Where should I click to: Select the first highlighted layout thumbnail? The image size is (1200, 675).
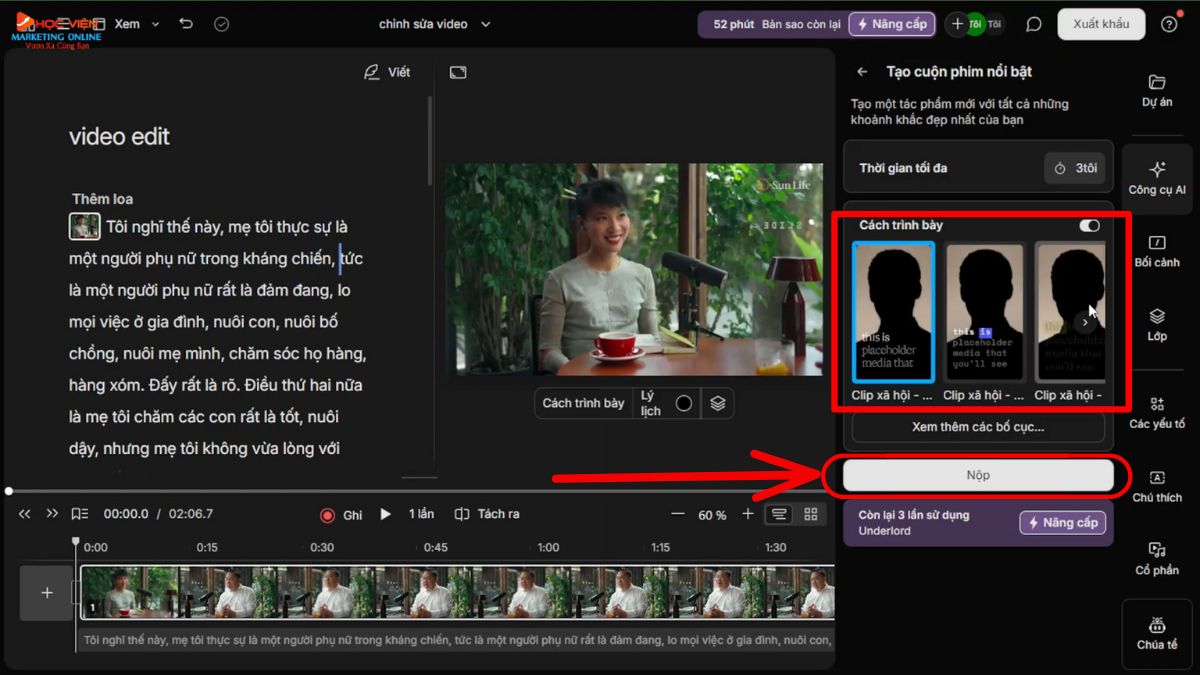(894, 312)
